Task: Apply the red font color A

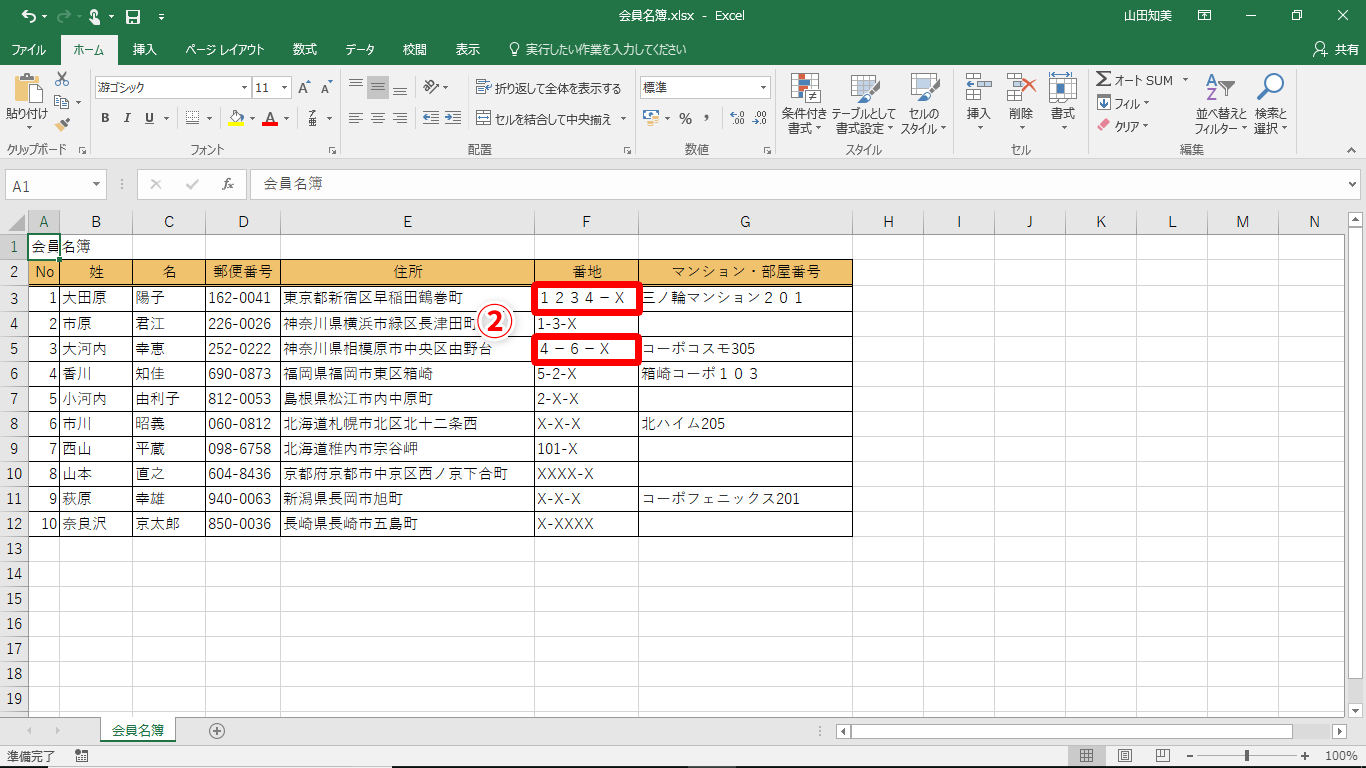Action: point(269,118)
